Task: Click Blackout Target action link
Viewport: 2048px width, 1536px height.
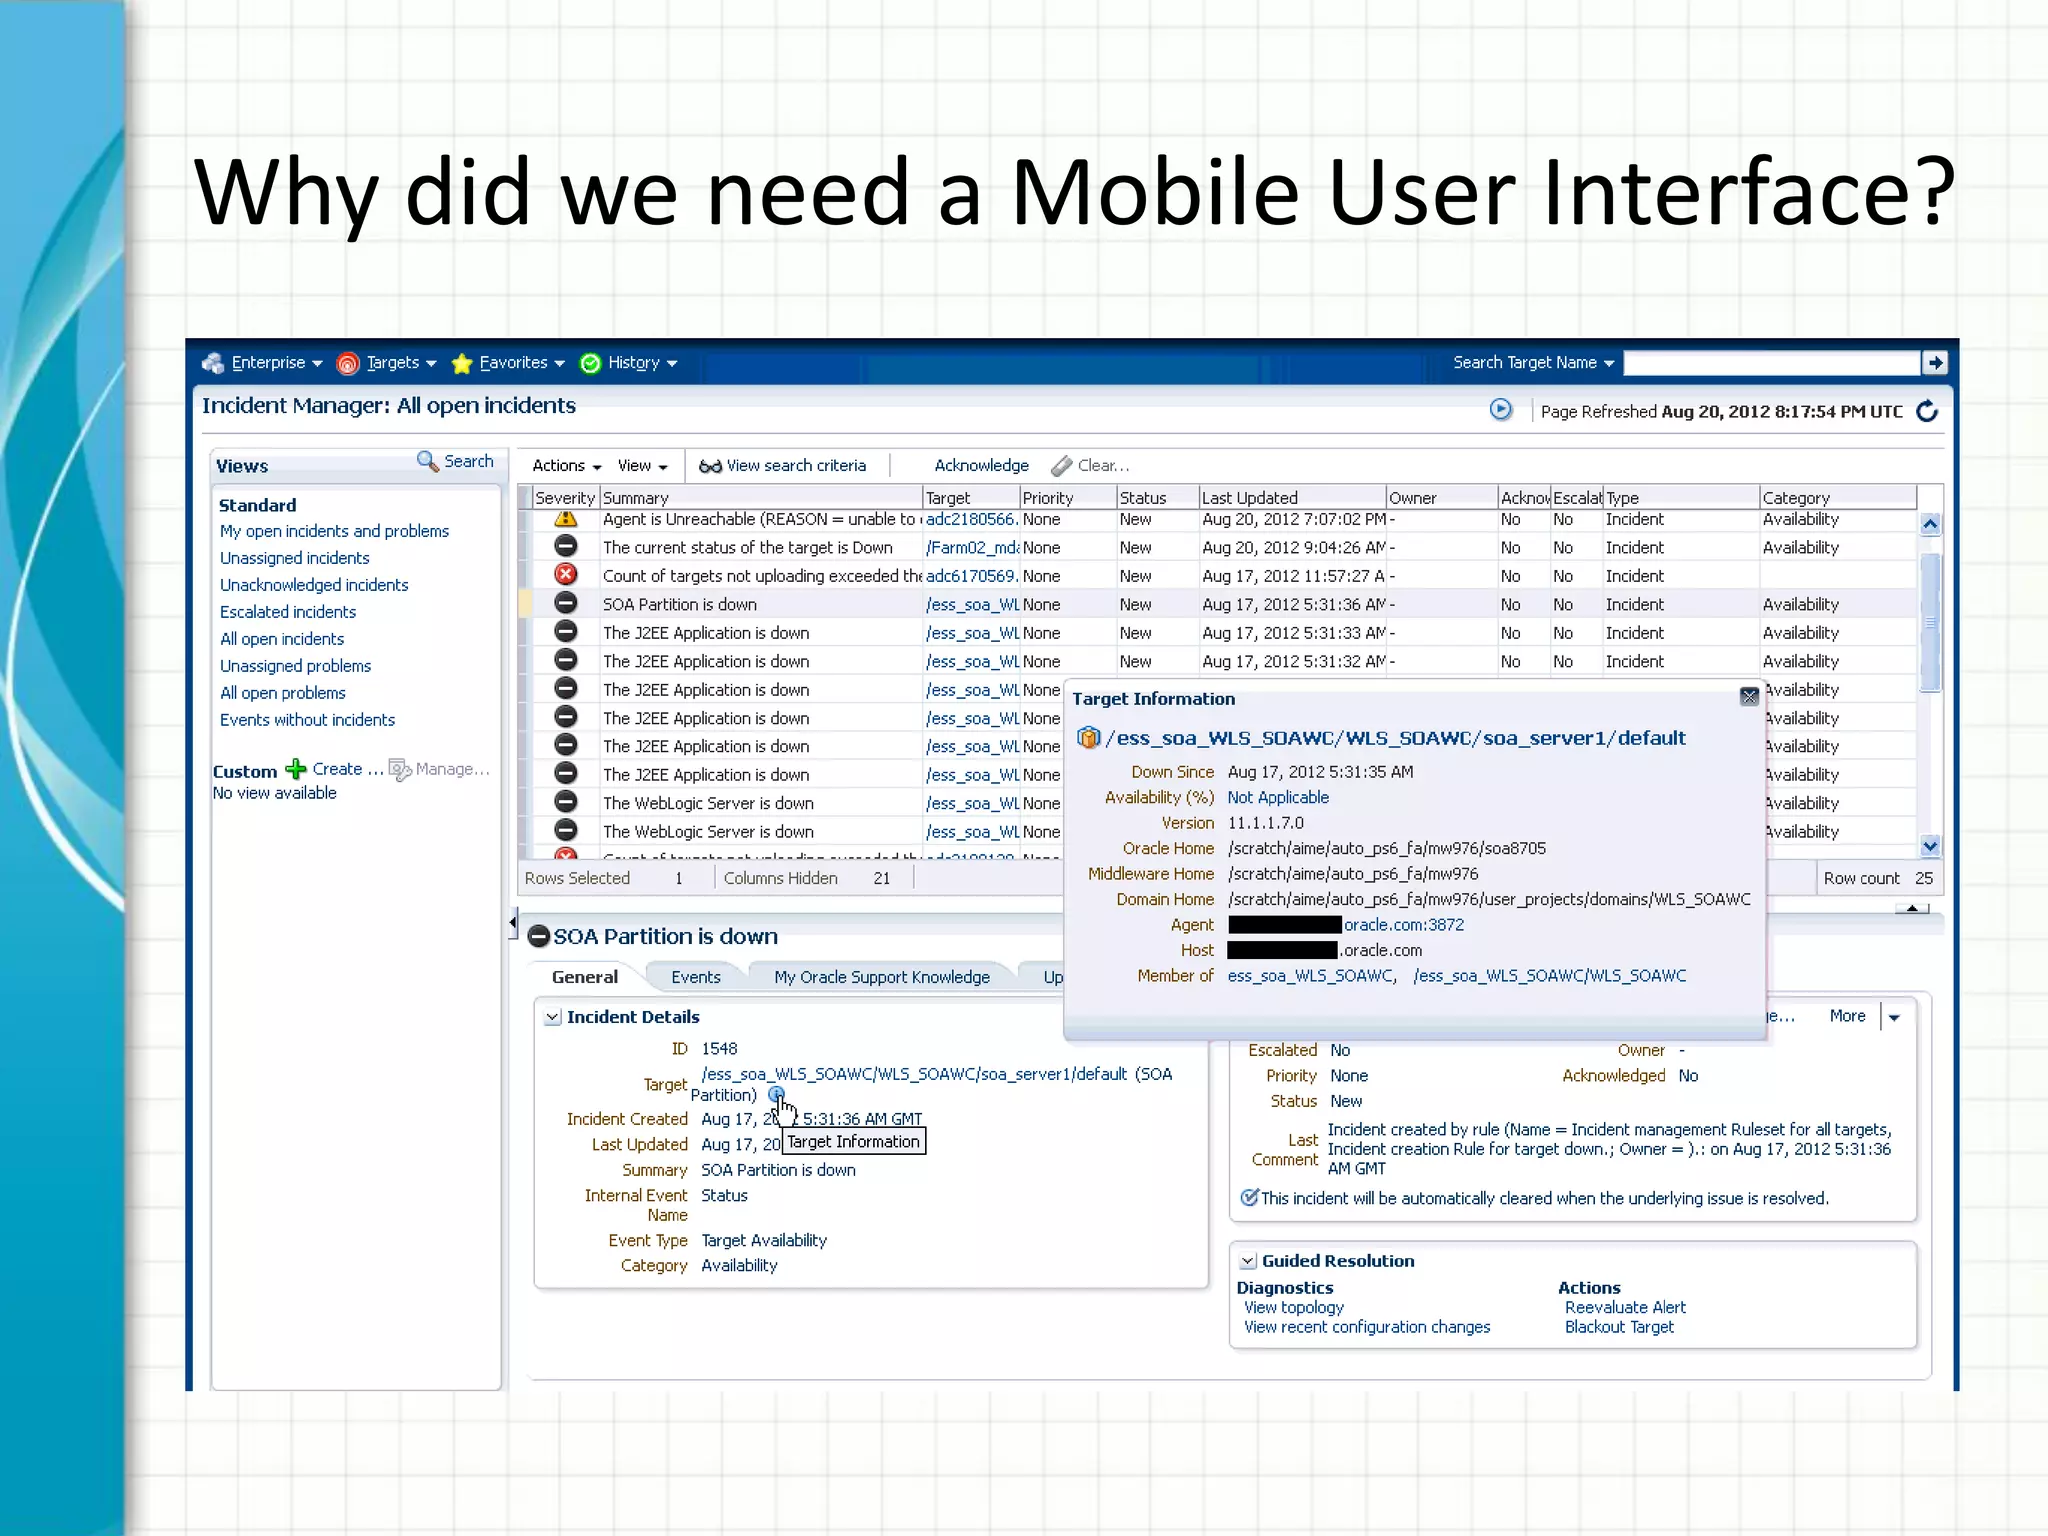Action: click(1619, 1328)
